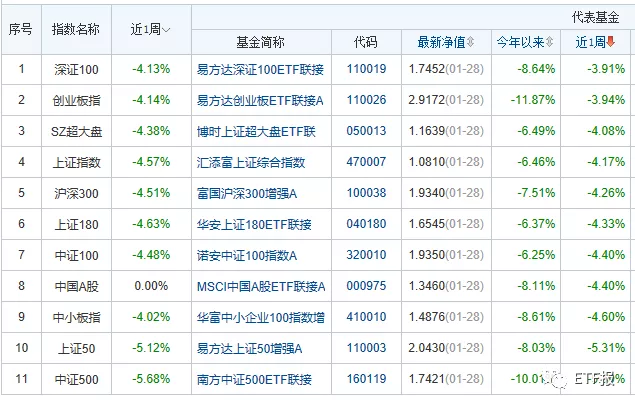The width and height of the screenshot is (635, 407).
Task: Click weekly change -5.12% for 上证50
Action: click(x=151, y=348)
